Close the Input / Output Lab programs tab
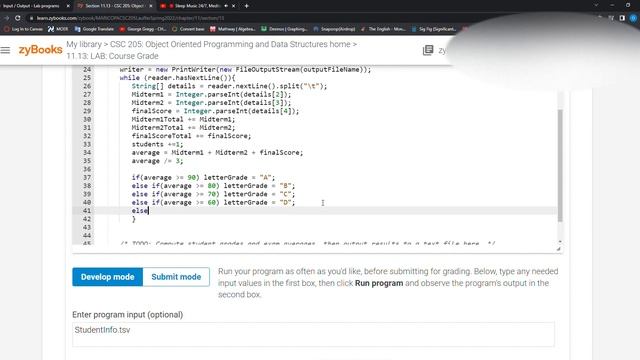The width and height of the screenshot is (640, 360). (68, 6)
